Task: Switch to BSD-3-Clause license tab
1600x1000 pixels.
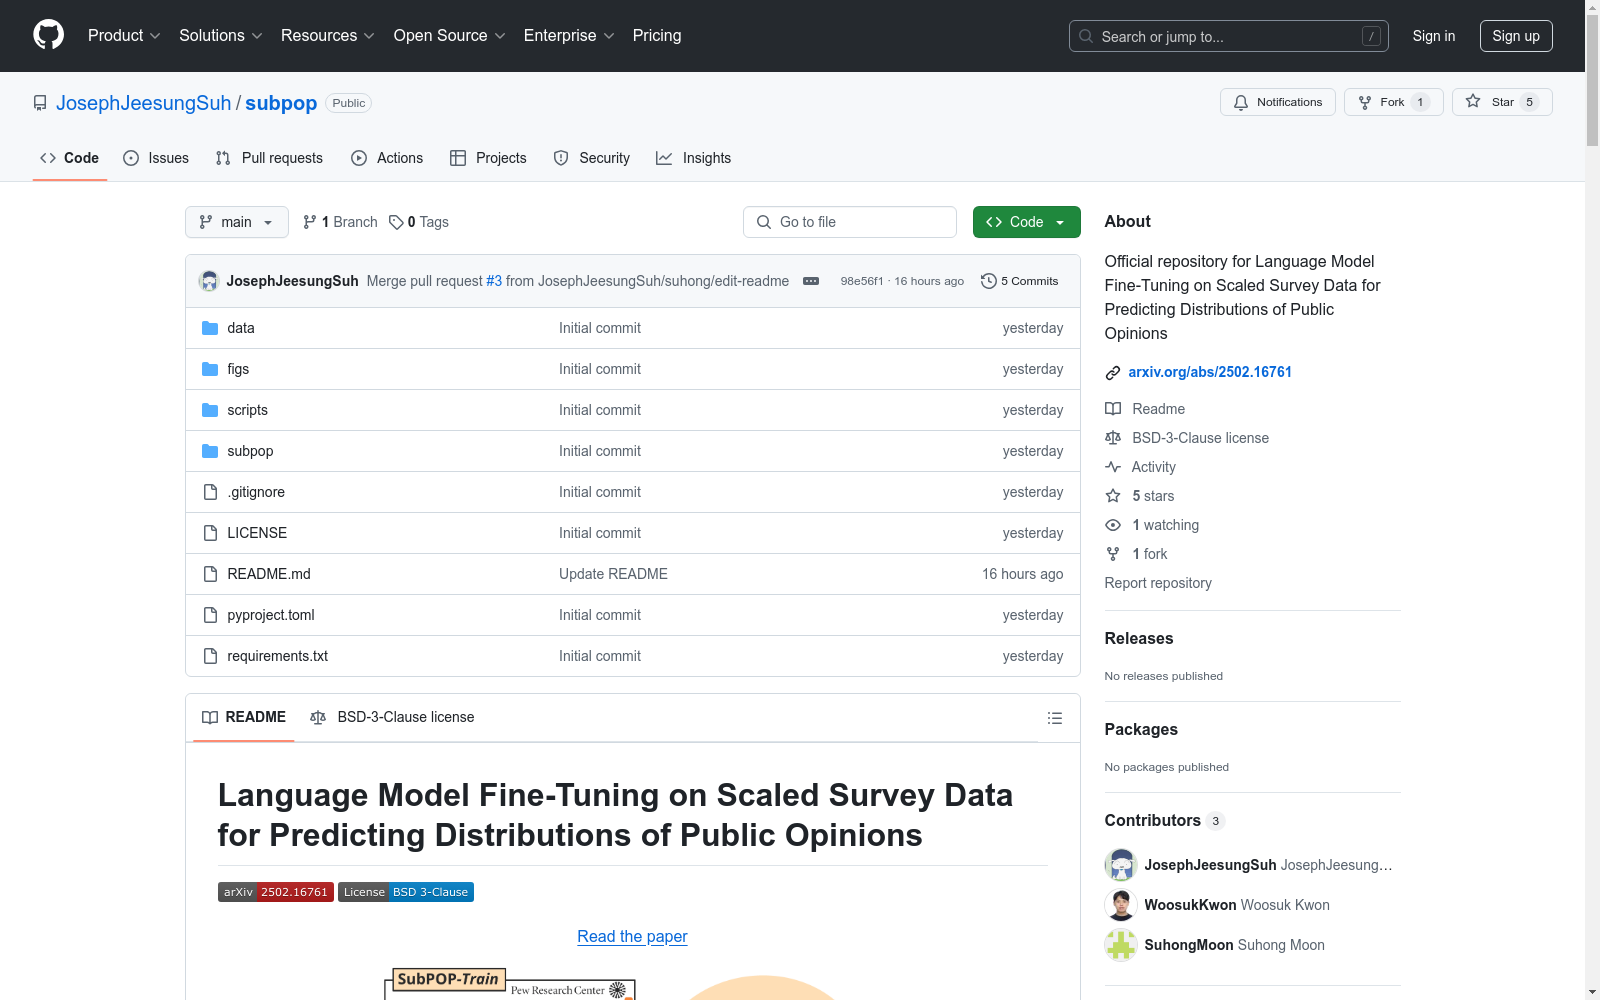Action: point(392,717)
